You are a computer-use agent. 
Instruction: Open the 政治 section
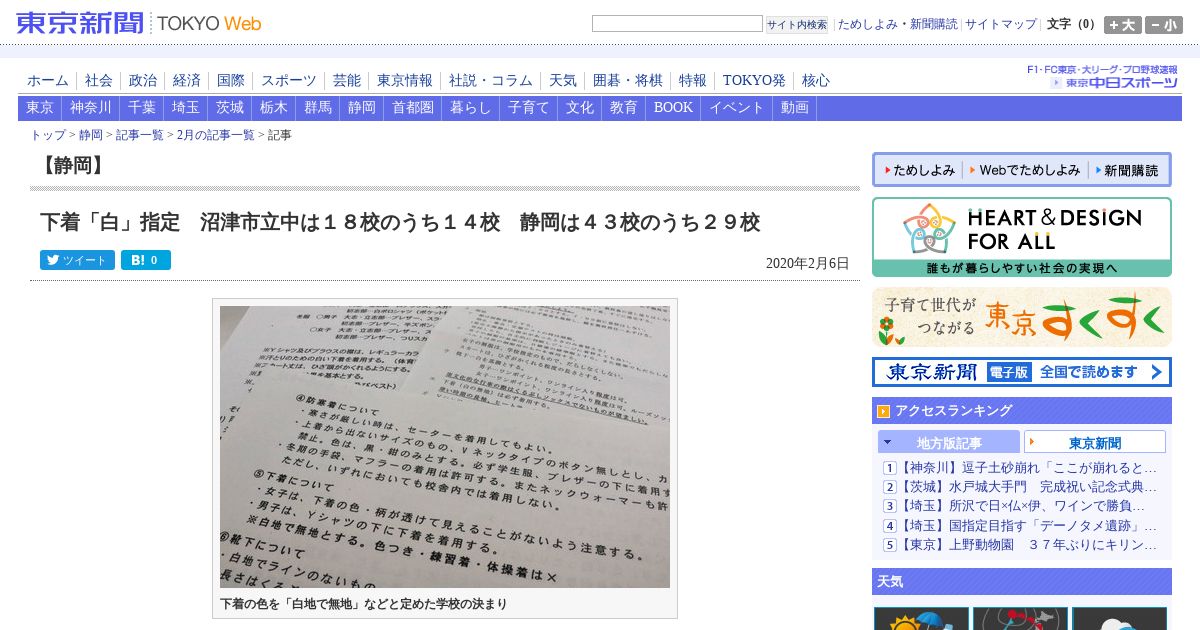[x=143, y=80]
